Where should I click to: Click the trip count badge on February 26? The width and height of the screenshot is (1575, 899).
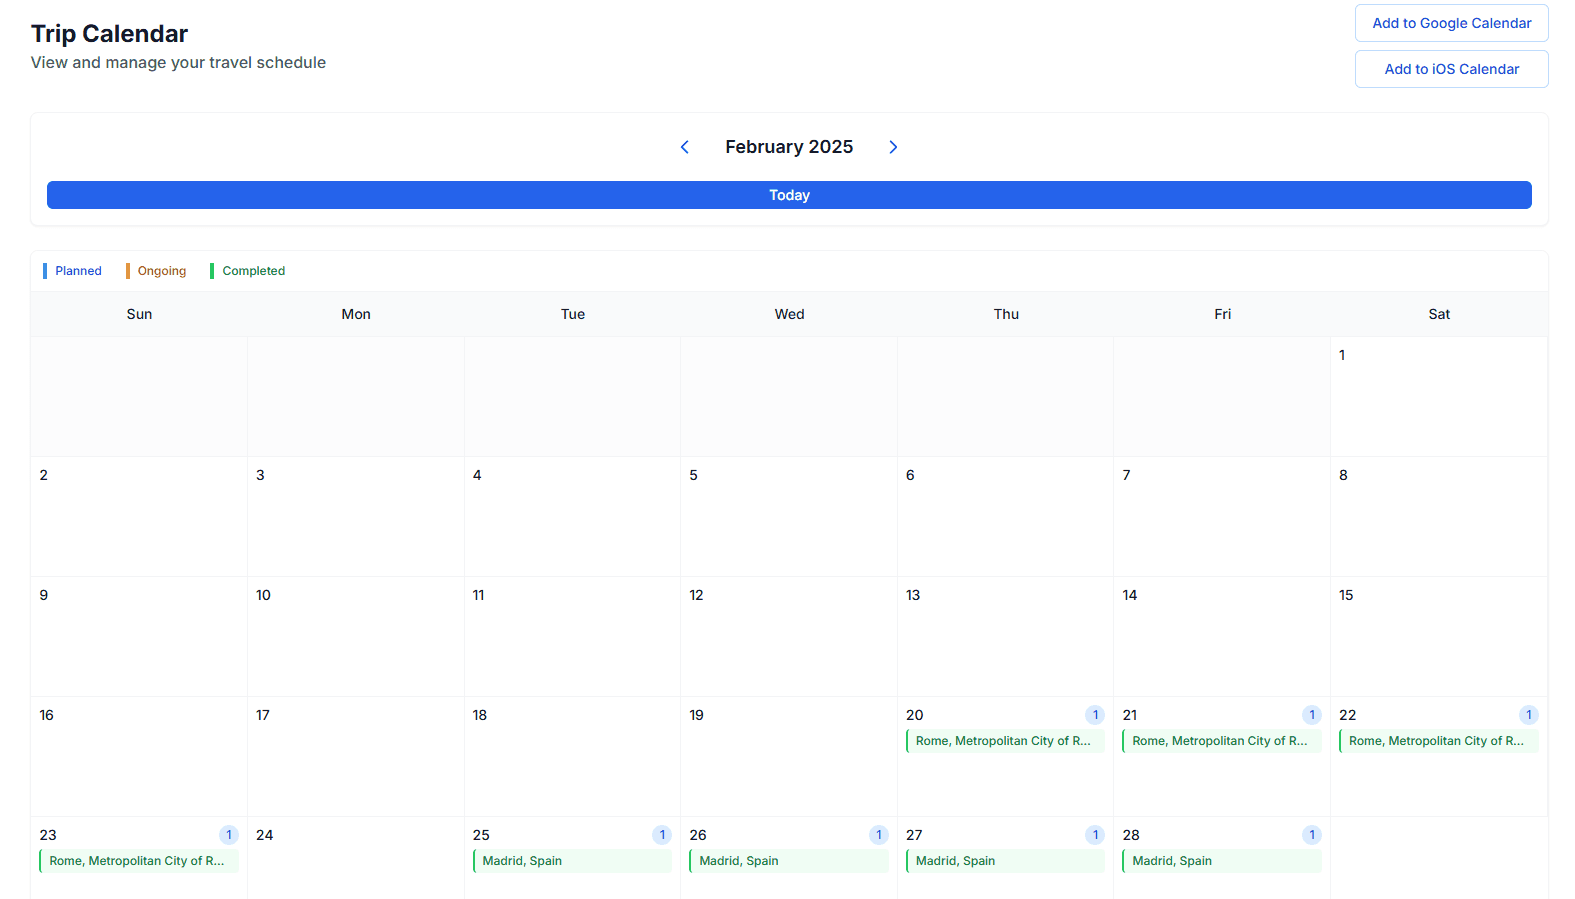click(x=879, y=835)
